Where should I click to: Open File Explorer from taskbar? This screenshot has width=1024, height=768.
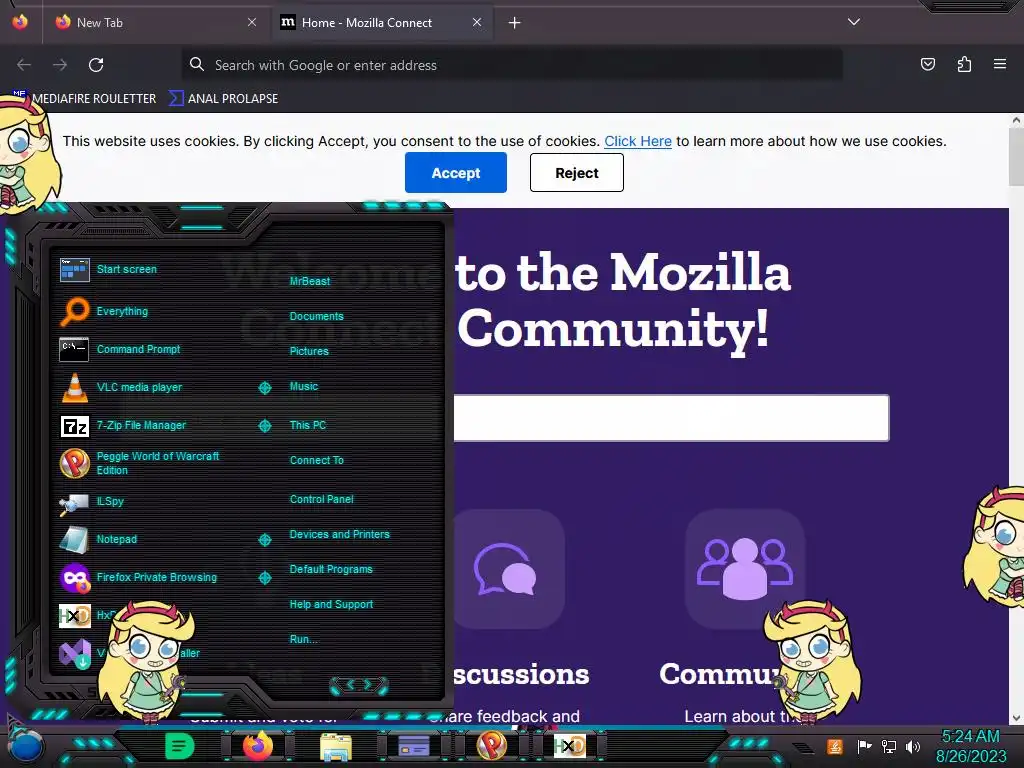pyautogui.click(x=336, y=746)
